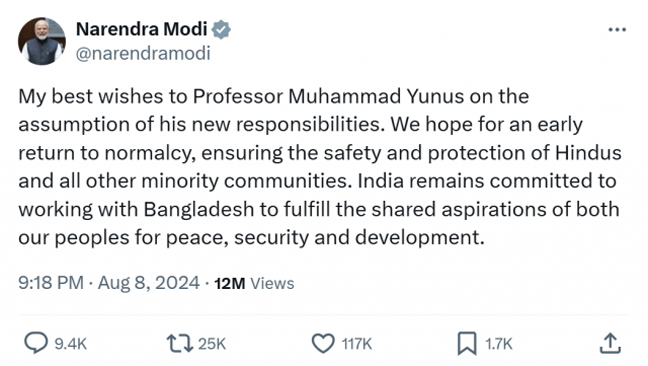This screenshot has height=366, width=648.
Task: Click the 25K reposts count
Action: [x=212, y=344]
